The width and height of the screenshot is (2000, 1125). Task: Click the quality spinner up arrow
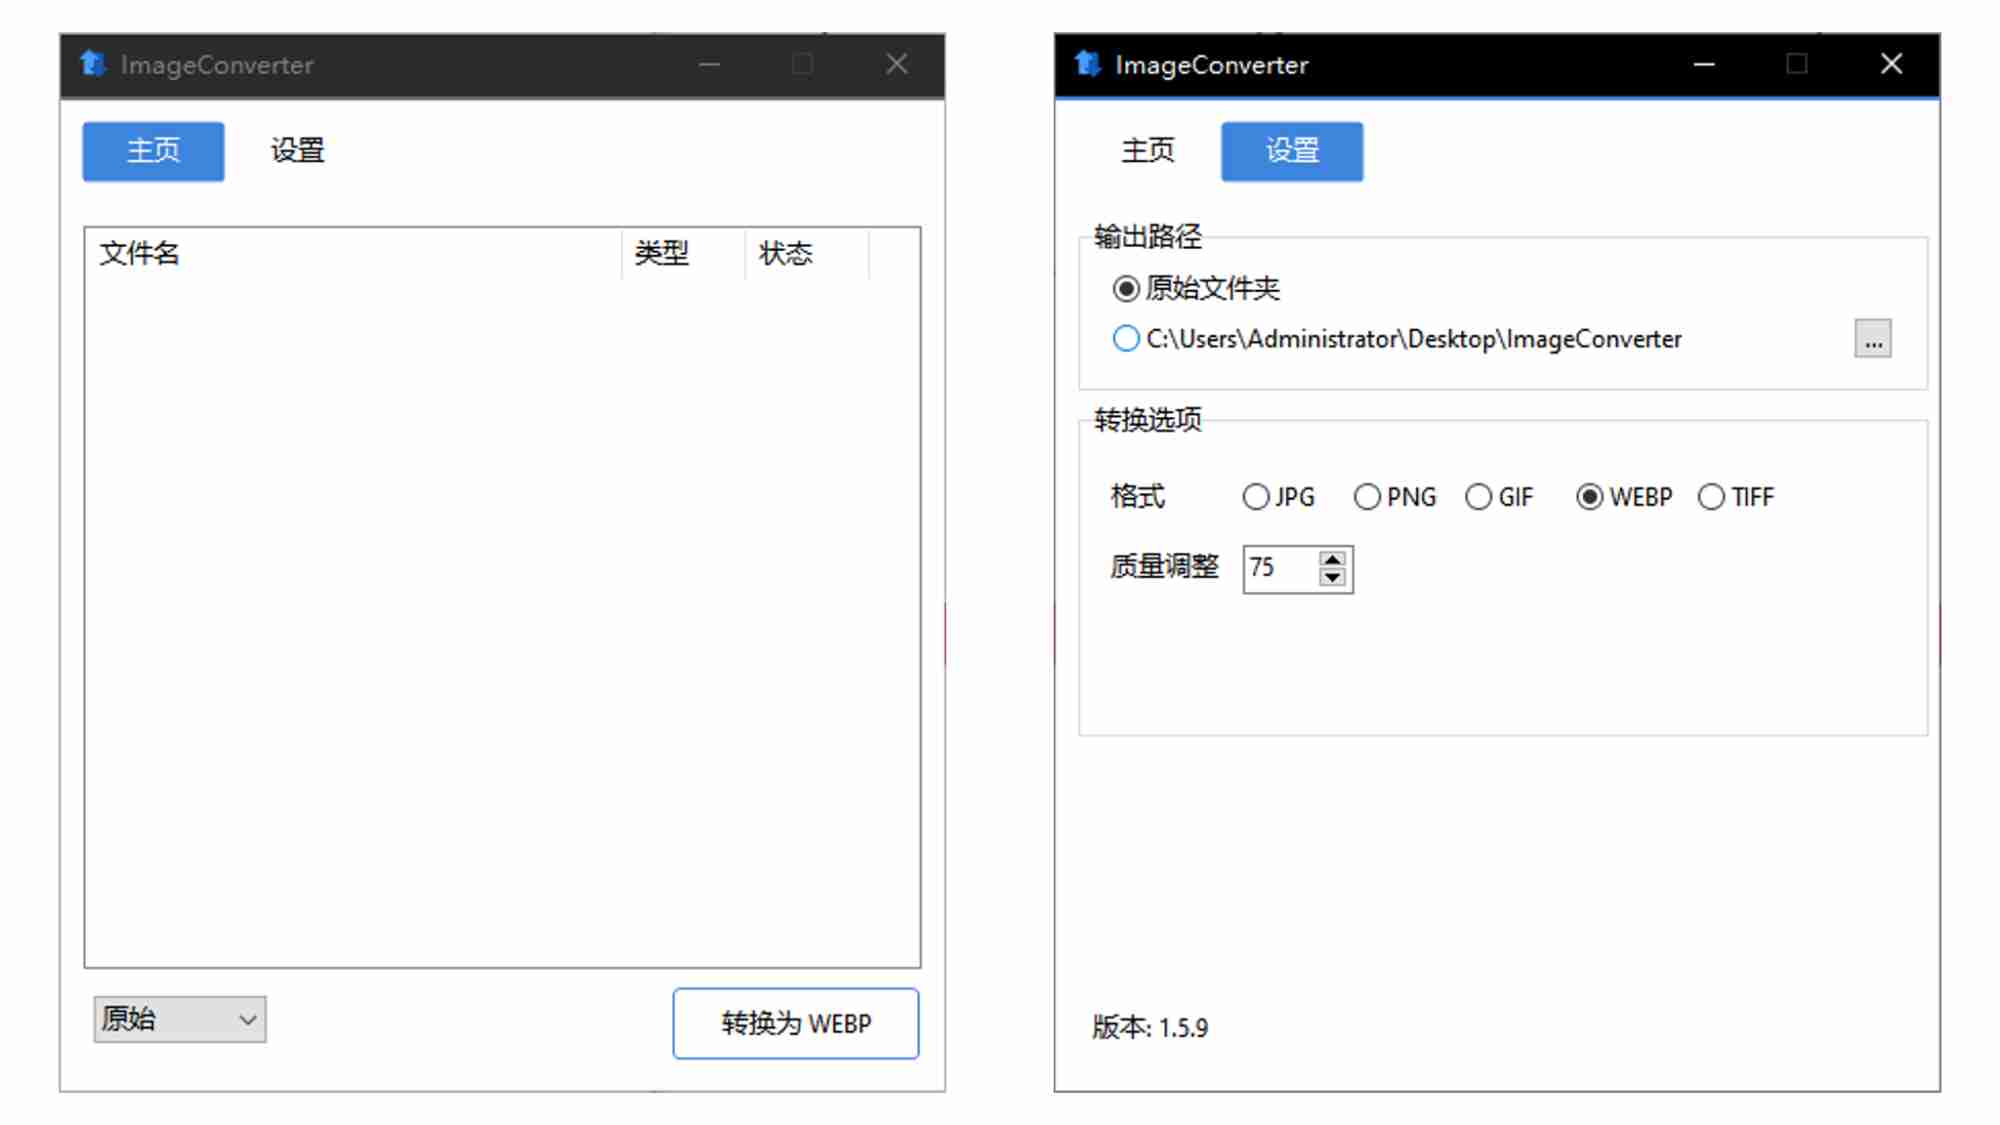coord(1332,559)
